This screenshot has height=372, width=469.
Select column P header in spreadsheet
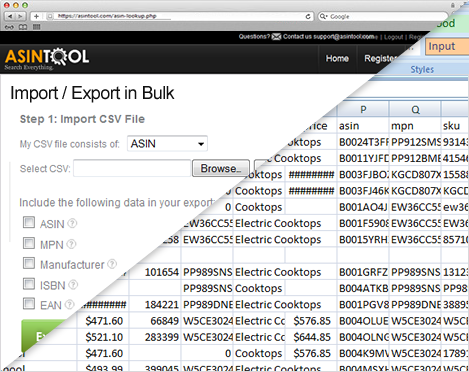363,109
